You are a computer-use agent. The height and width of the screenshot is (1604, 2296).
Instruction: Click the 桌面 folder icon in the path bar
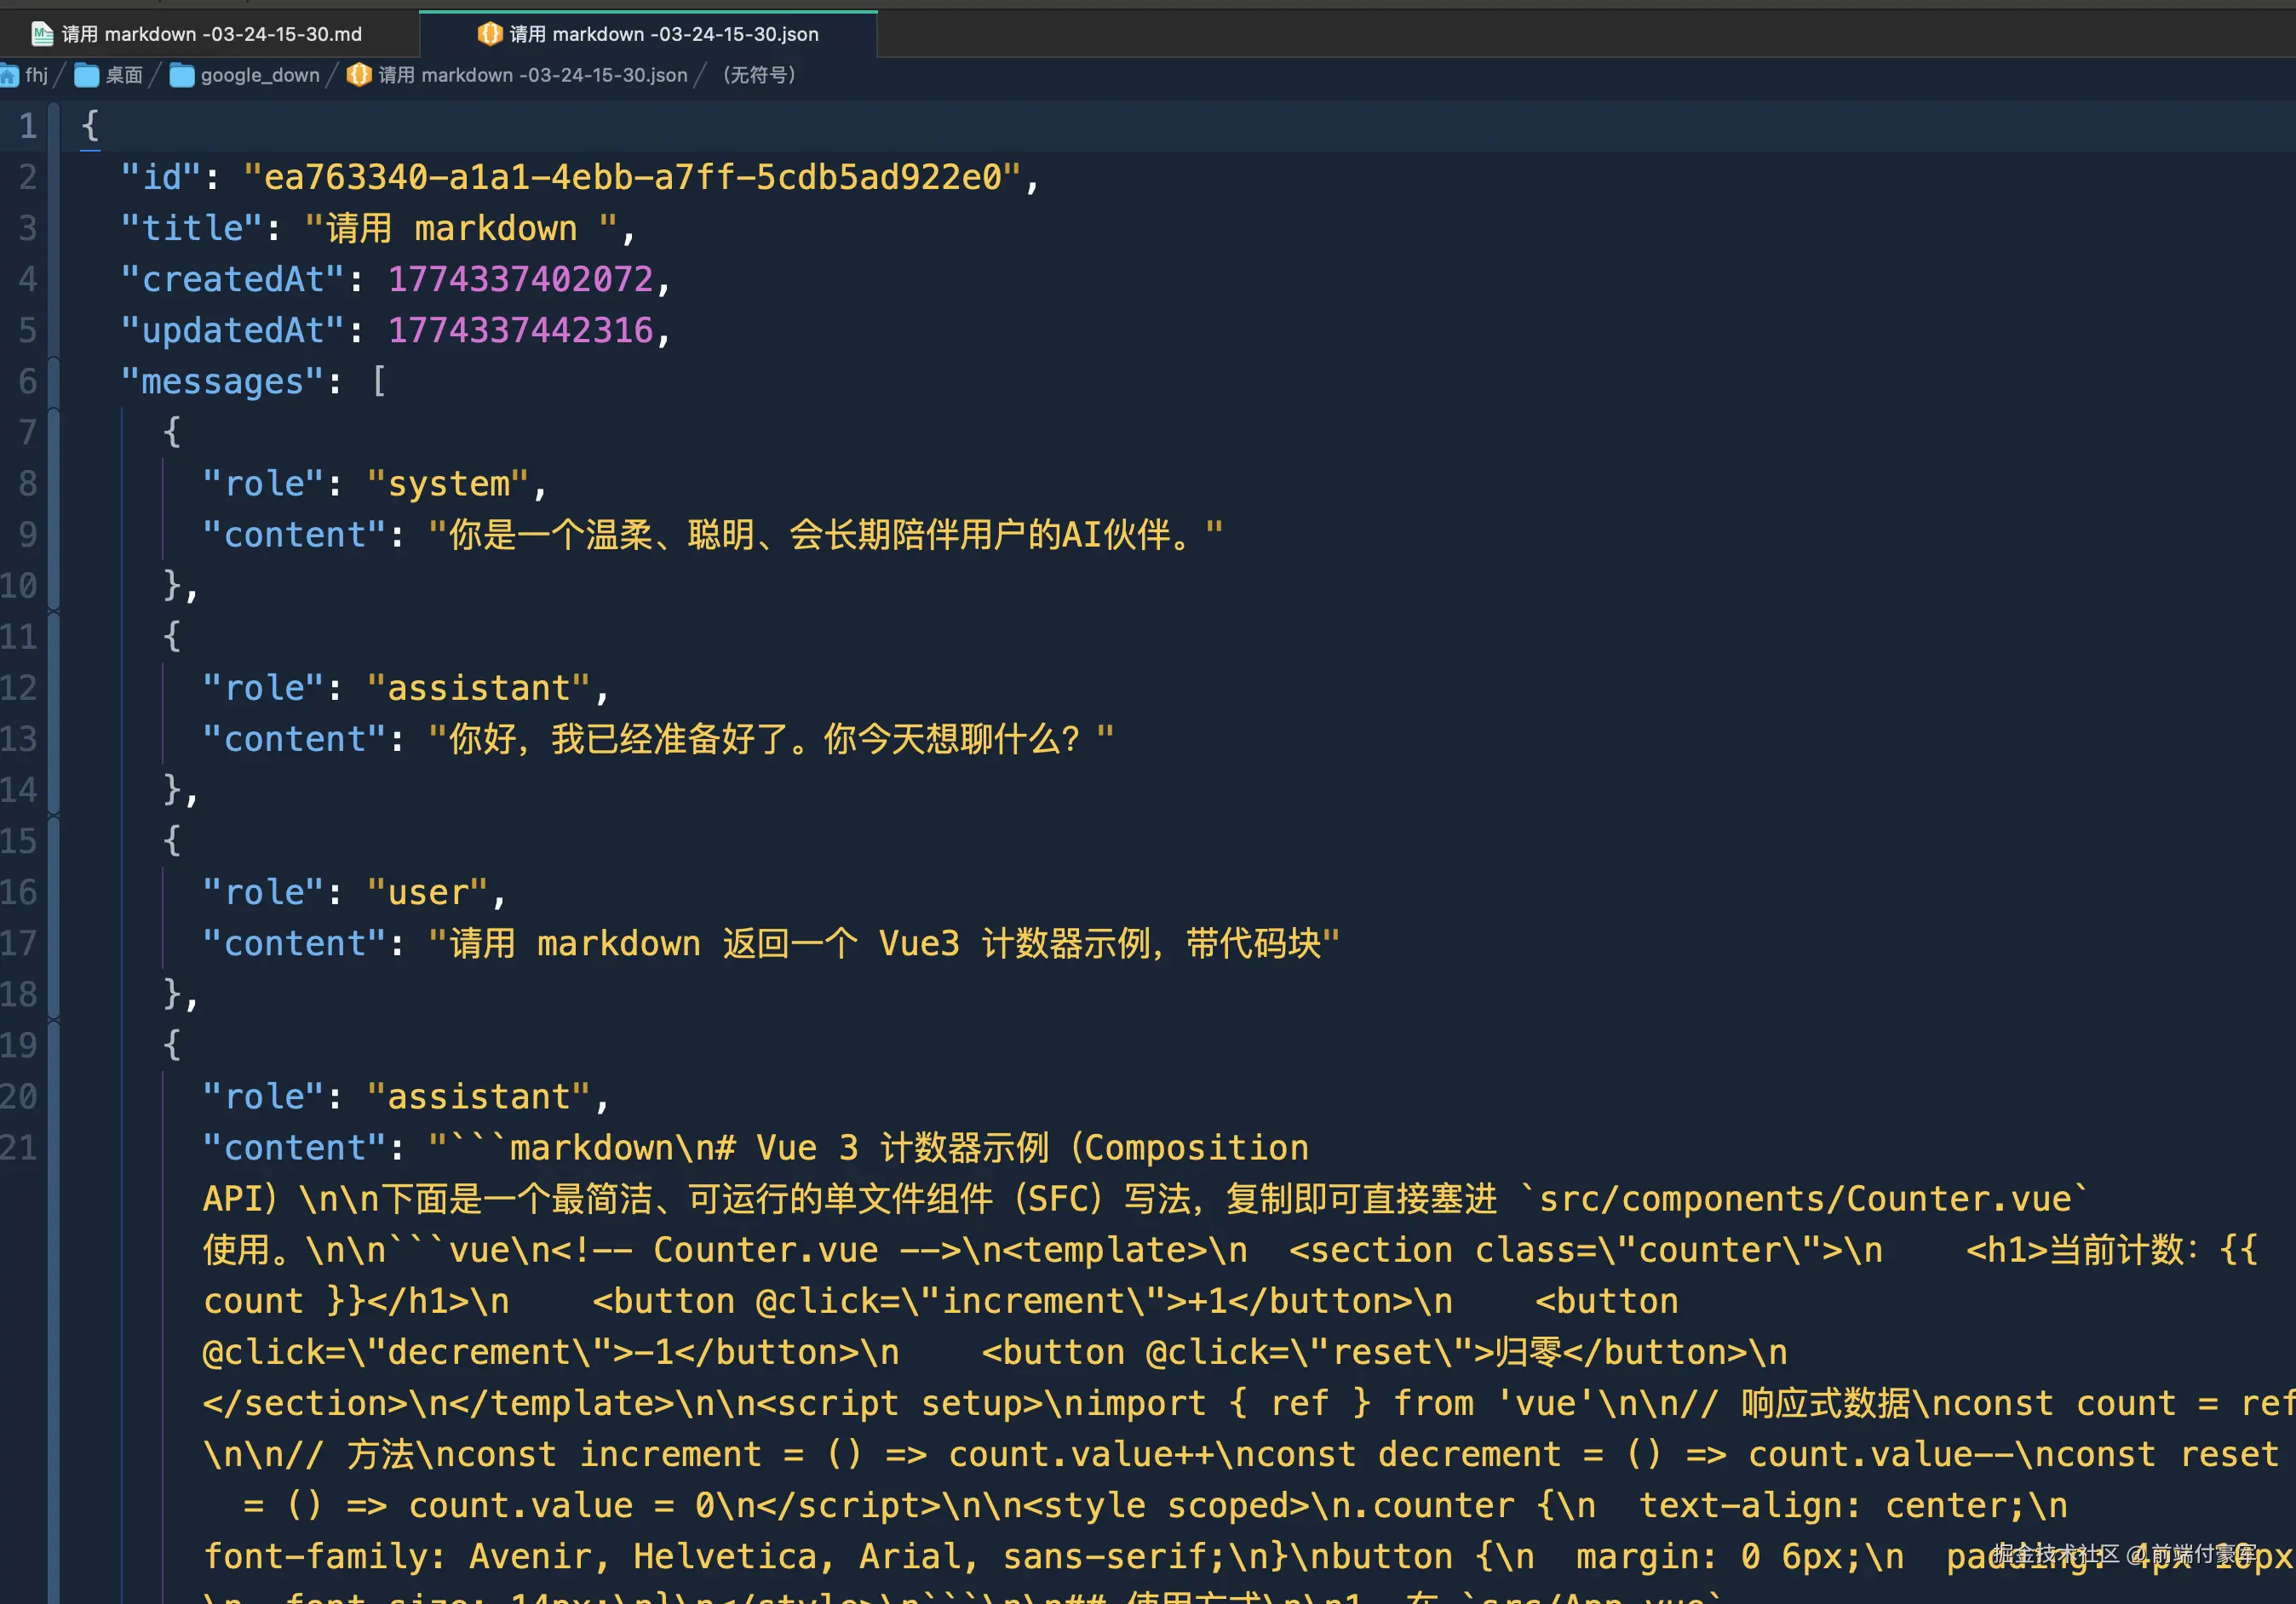coord(87,76)
